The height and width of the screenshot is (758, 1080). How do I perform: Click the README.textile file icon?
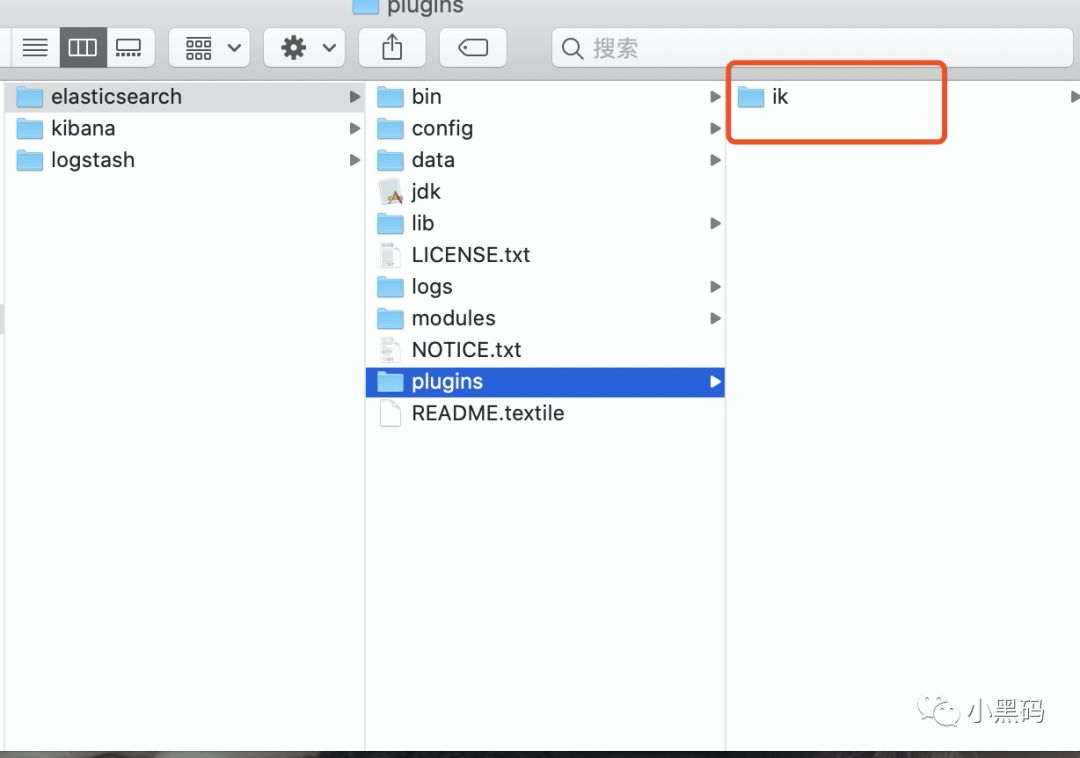point(391,414)
